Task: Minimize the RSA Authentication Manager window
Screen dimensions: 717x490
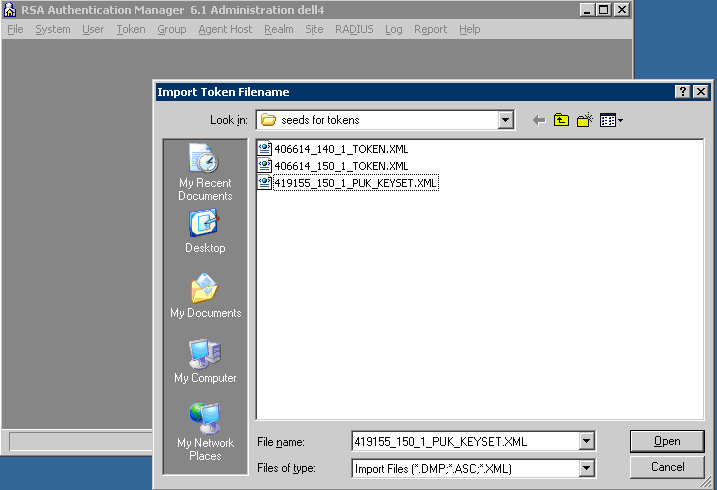Action: point(587,10)
